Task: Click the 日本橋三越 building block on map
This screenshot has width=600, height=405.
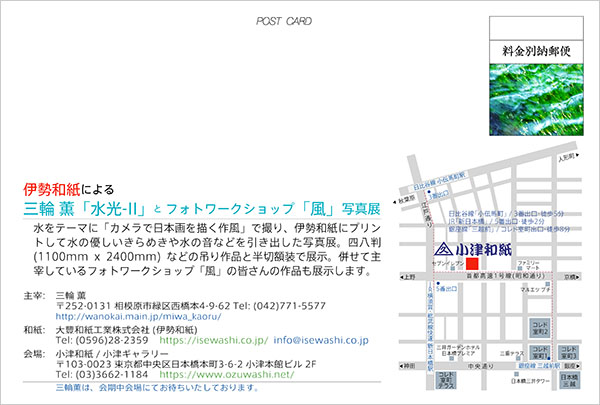Action: [568, 379]
